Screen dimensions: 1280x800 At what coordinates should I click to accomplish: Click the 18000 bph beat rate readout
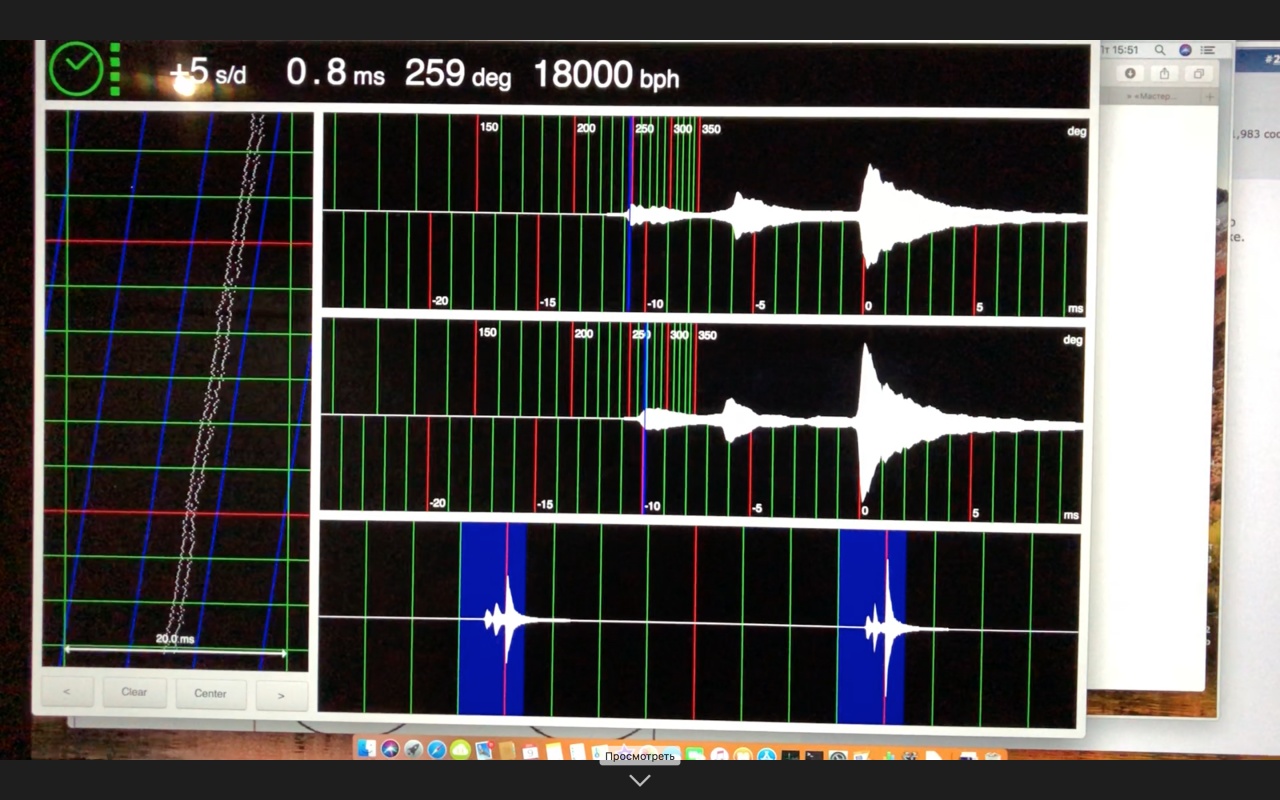(605, 74)
